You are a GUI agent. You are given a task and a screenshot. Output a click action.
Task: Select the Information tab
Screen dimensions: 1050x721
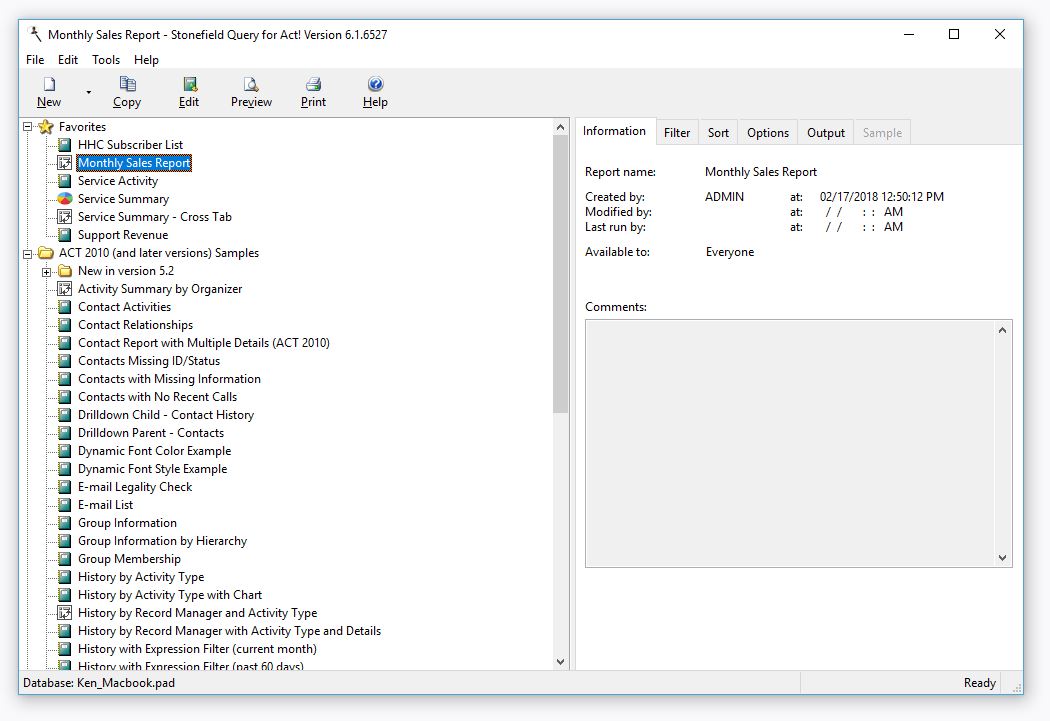(614, 131)
